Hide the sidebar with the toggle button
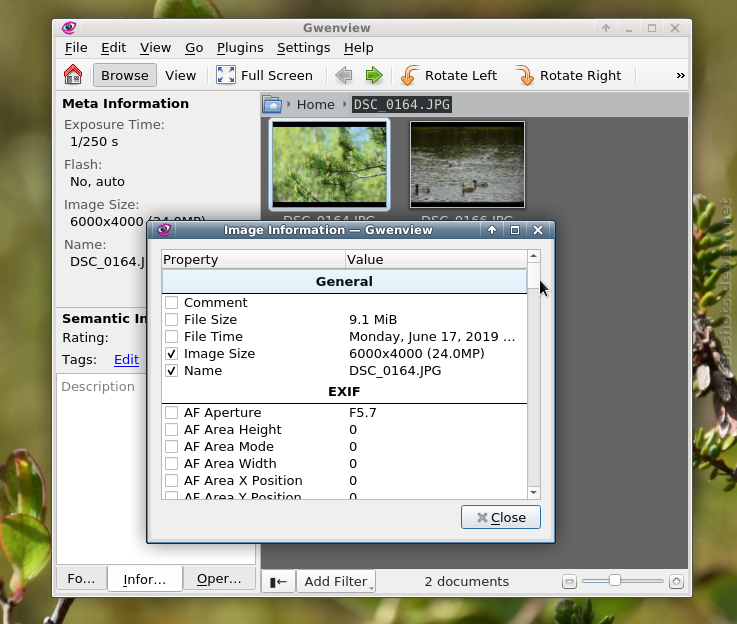This screenshot has height=624, width=737. (278, 582)
